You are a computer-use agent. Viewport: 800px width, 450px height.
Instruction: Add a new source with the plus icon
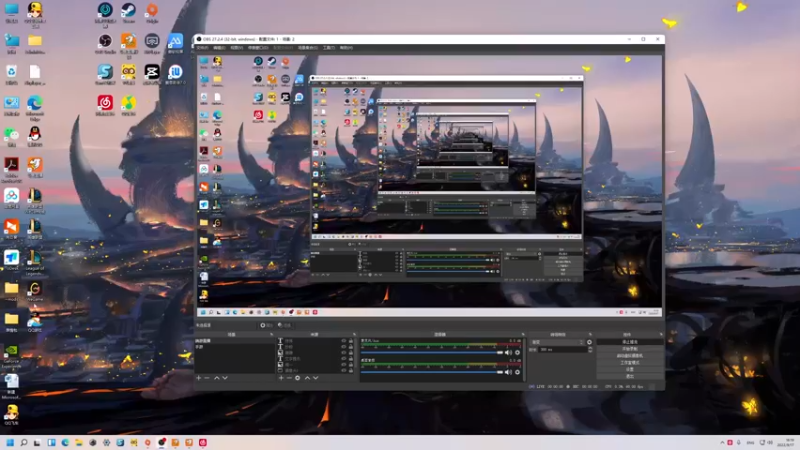pyautogui.click(x=281, y=378)
